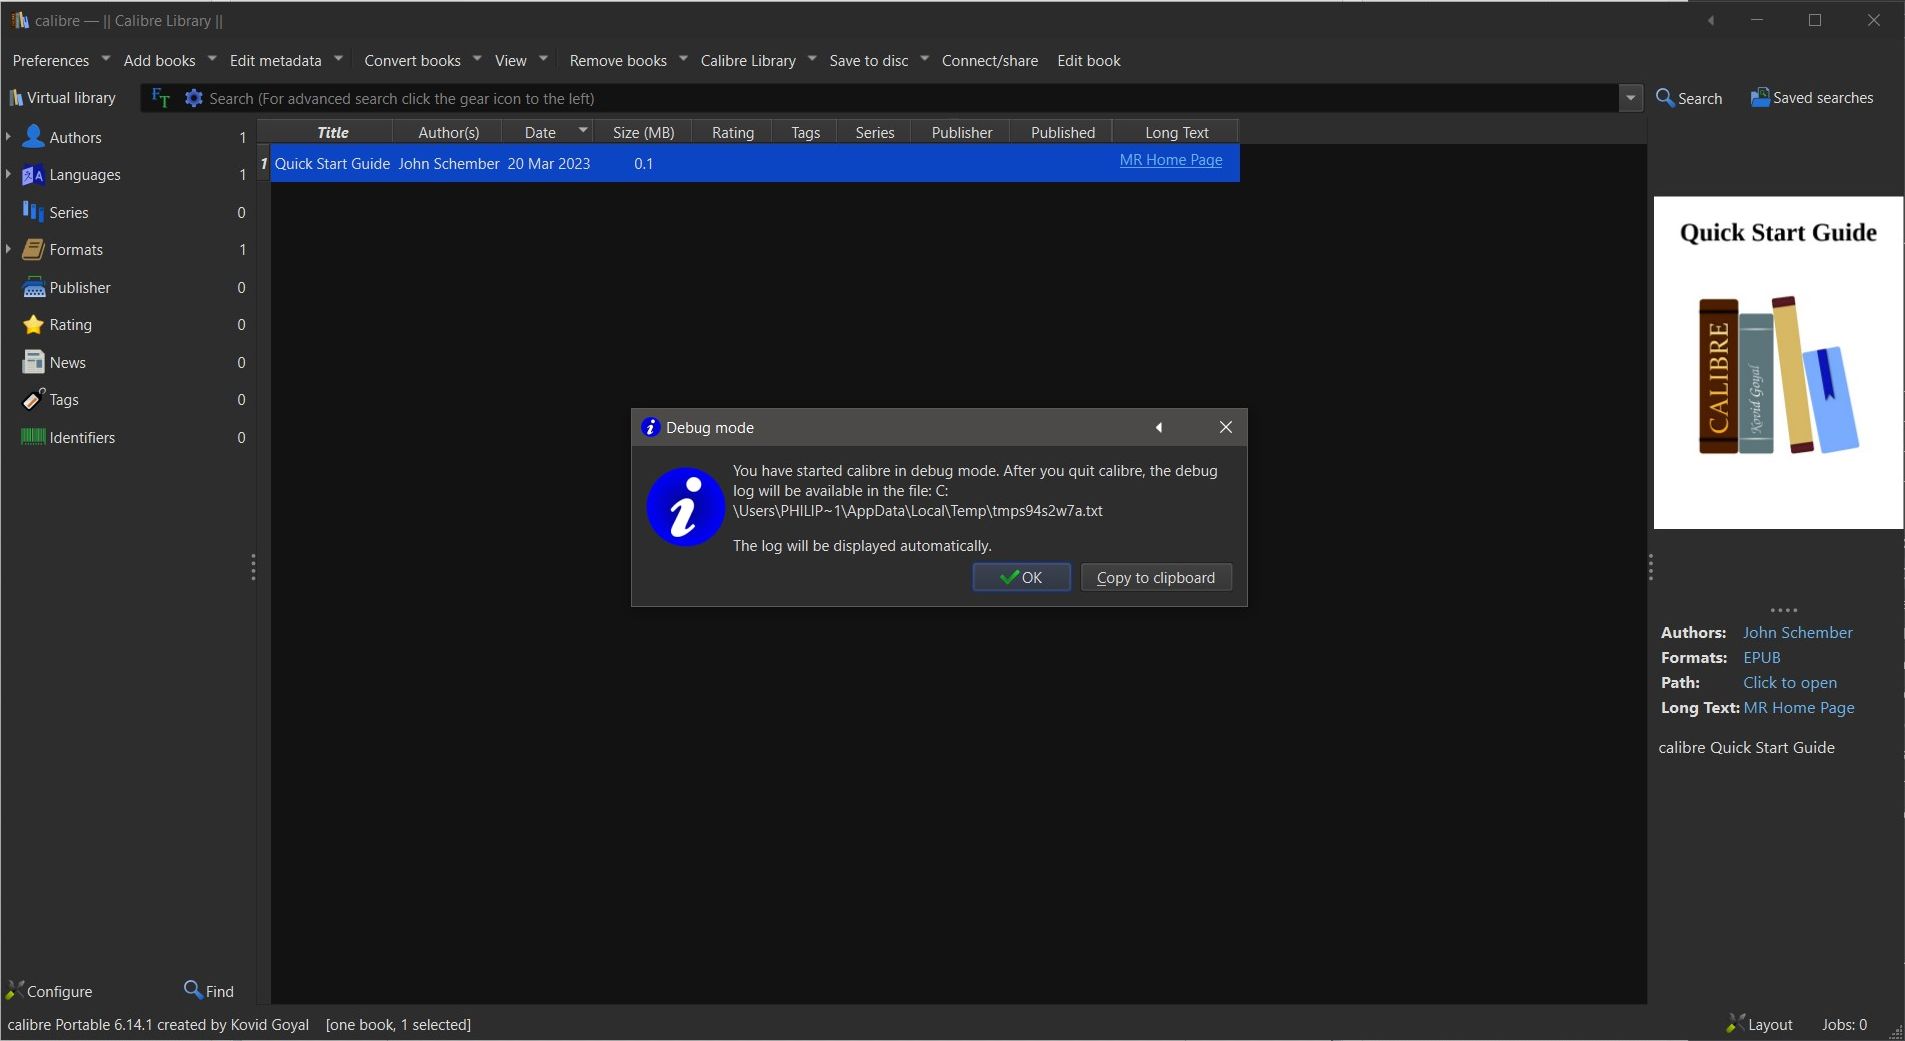1905x1041 pixels.
Task: Click the Publisher typewriter icon
Action: pyautogui.click(x=34, y=288)
